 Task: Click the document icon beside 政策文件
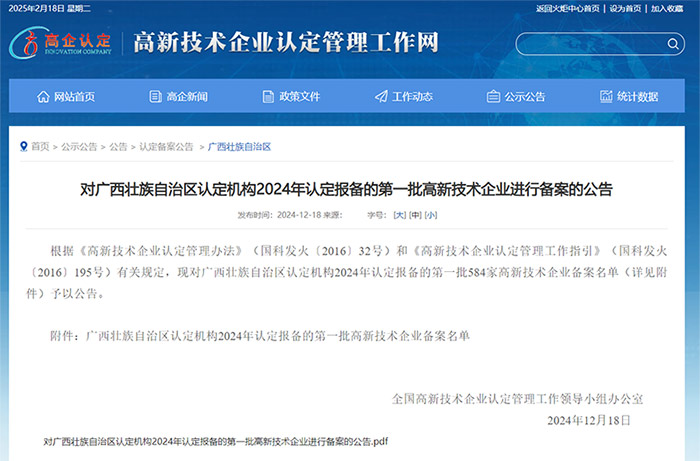[268, 97]
